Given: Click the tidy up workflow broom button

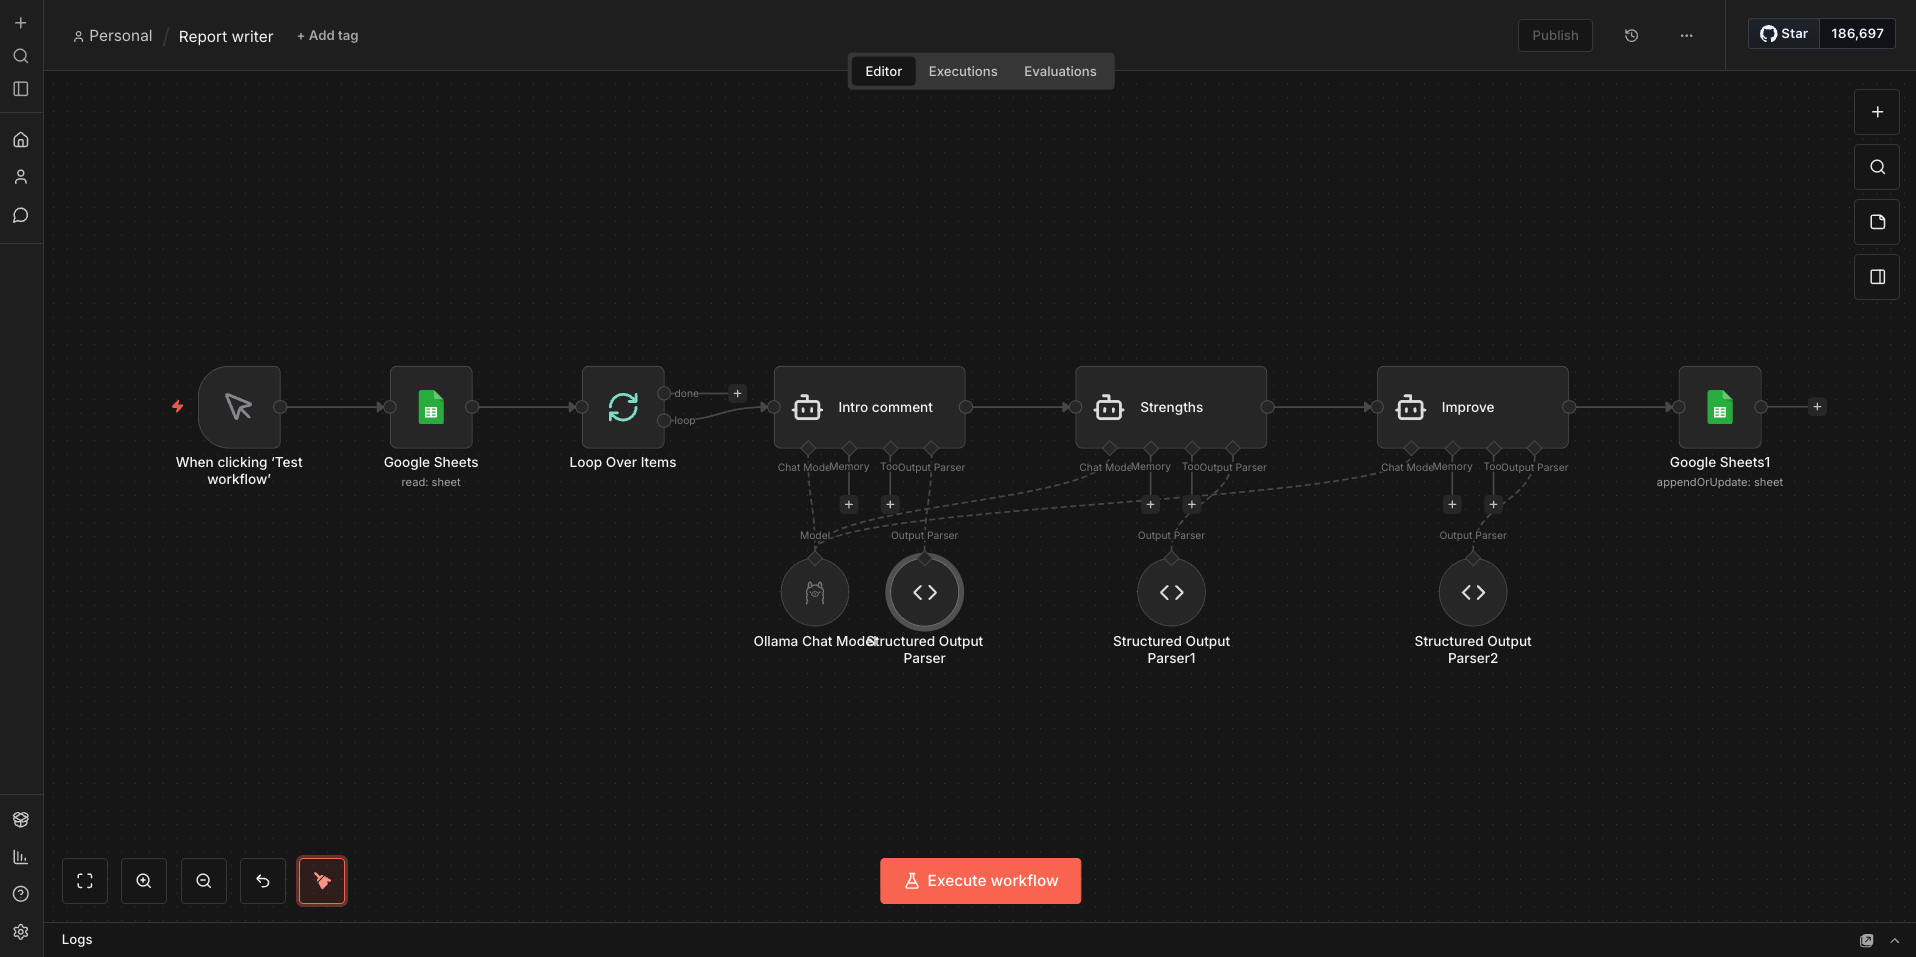Looking at the screenshot, I should coord(322,881).
